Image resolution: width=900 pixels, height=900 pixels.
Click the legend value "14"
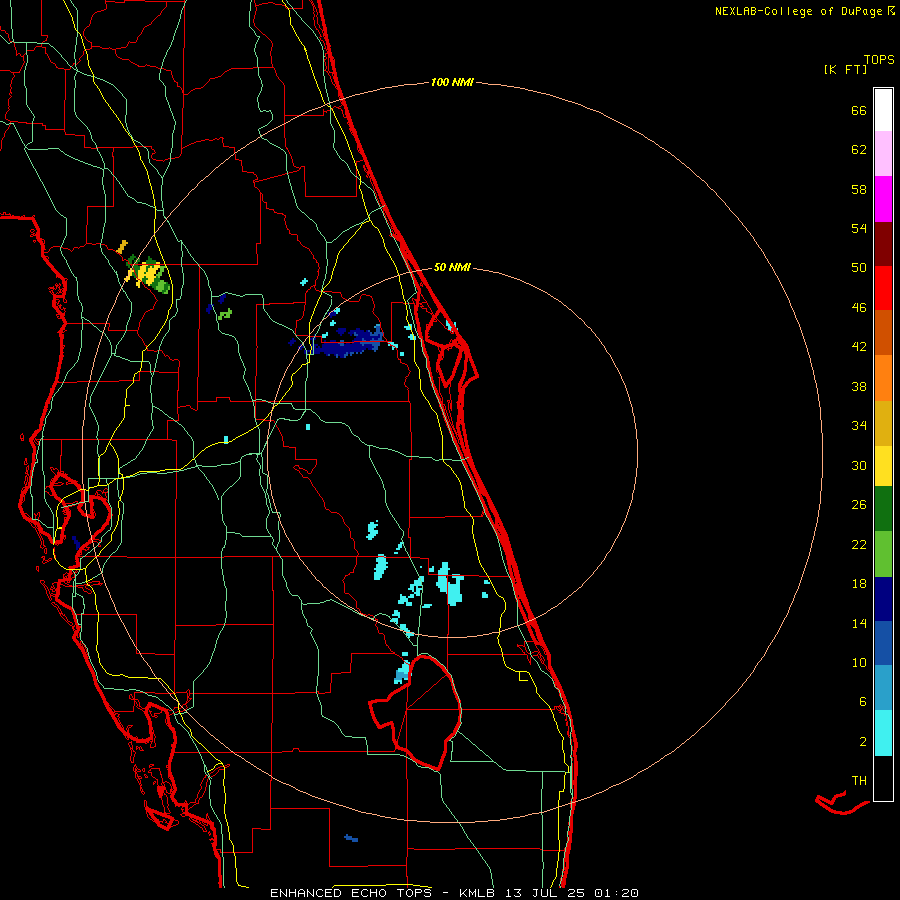pos(859,623)
